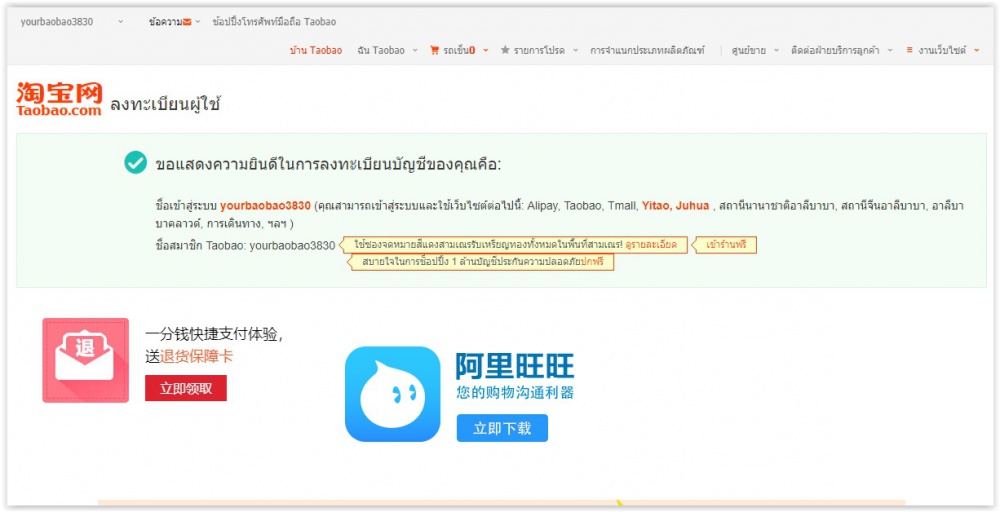Click the เข้าร้านฟรี tag link
Viewport: 1000px width, 512px height.
pos(726,245)
